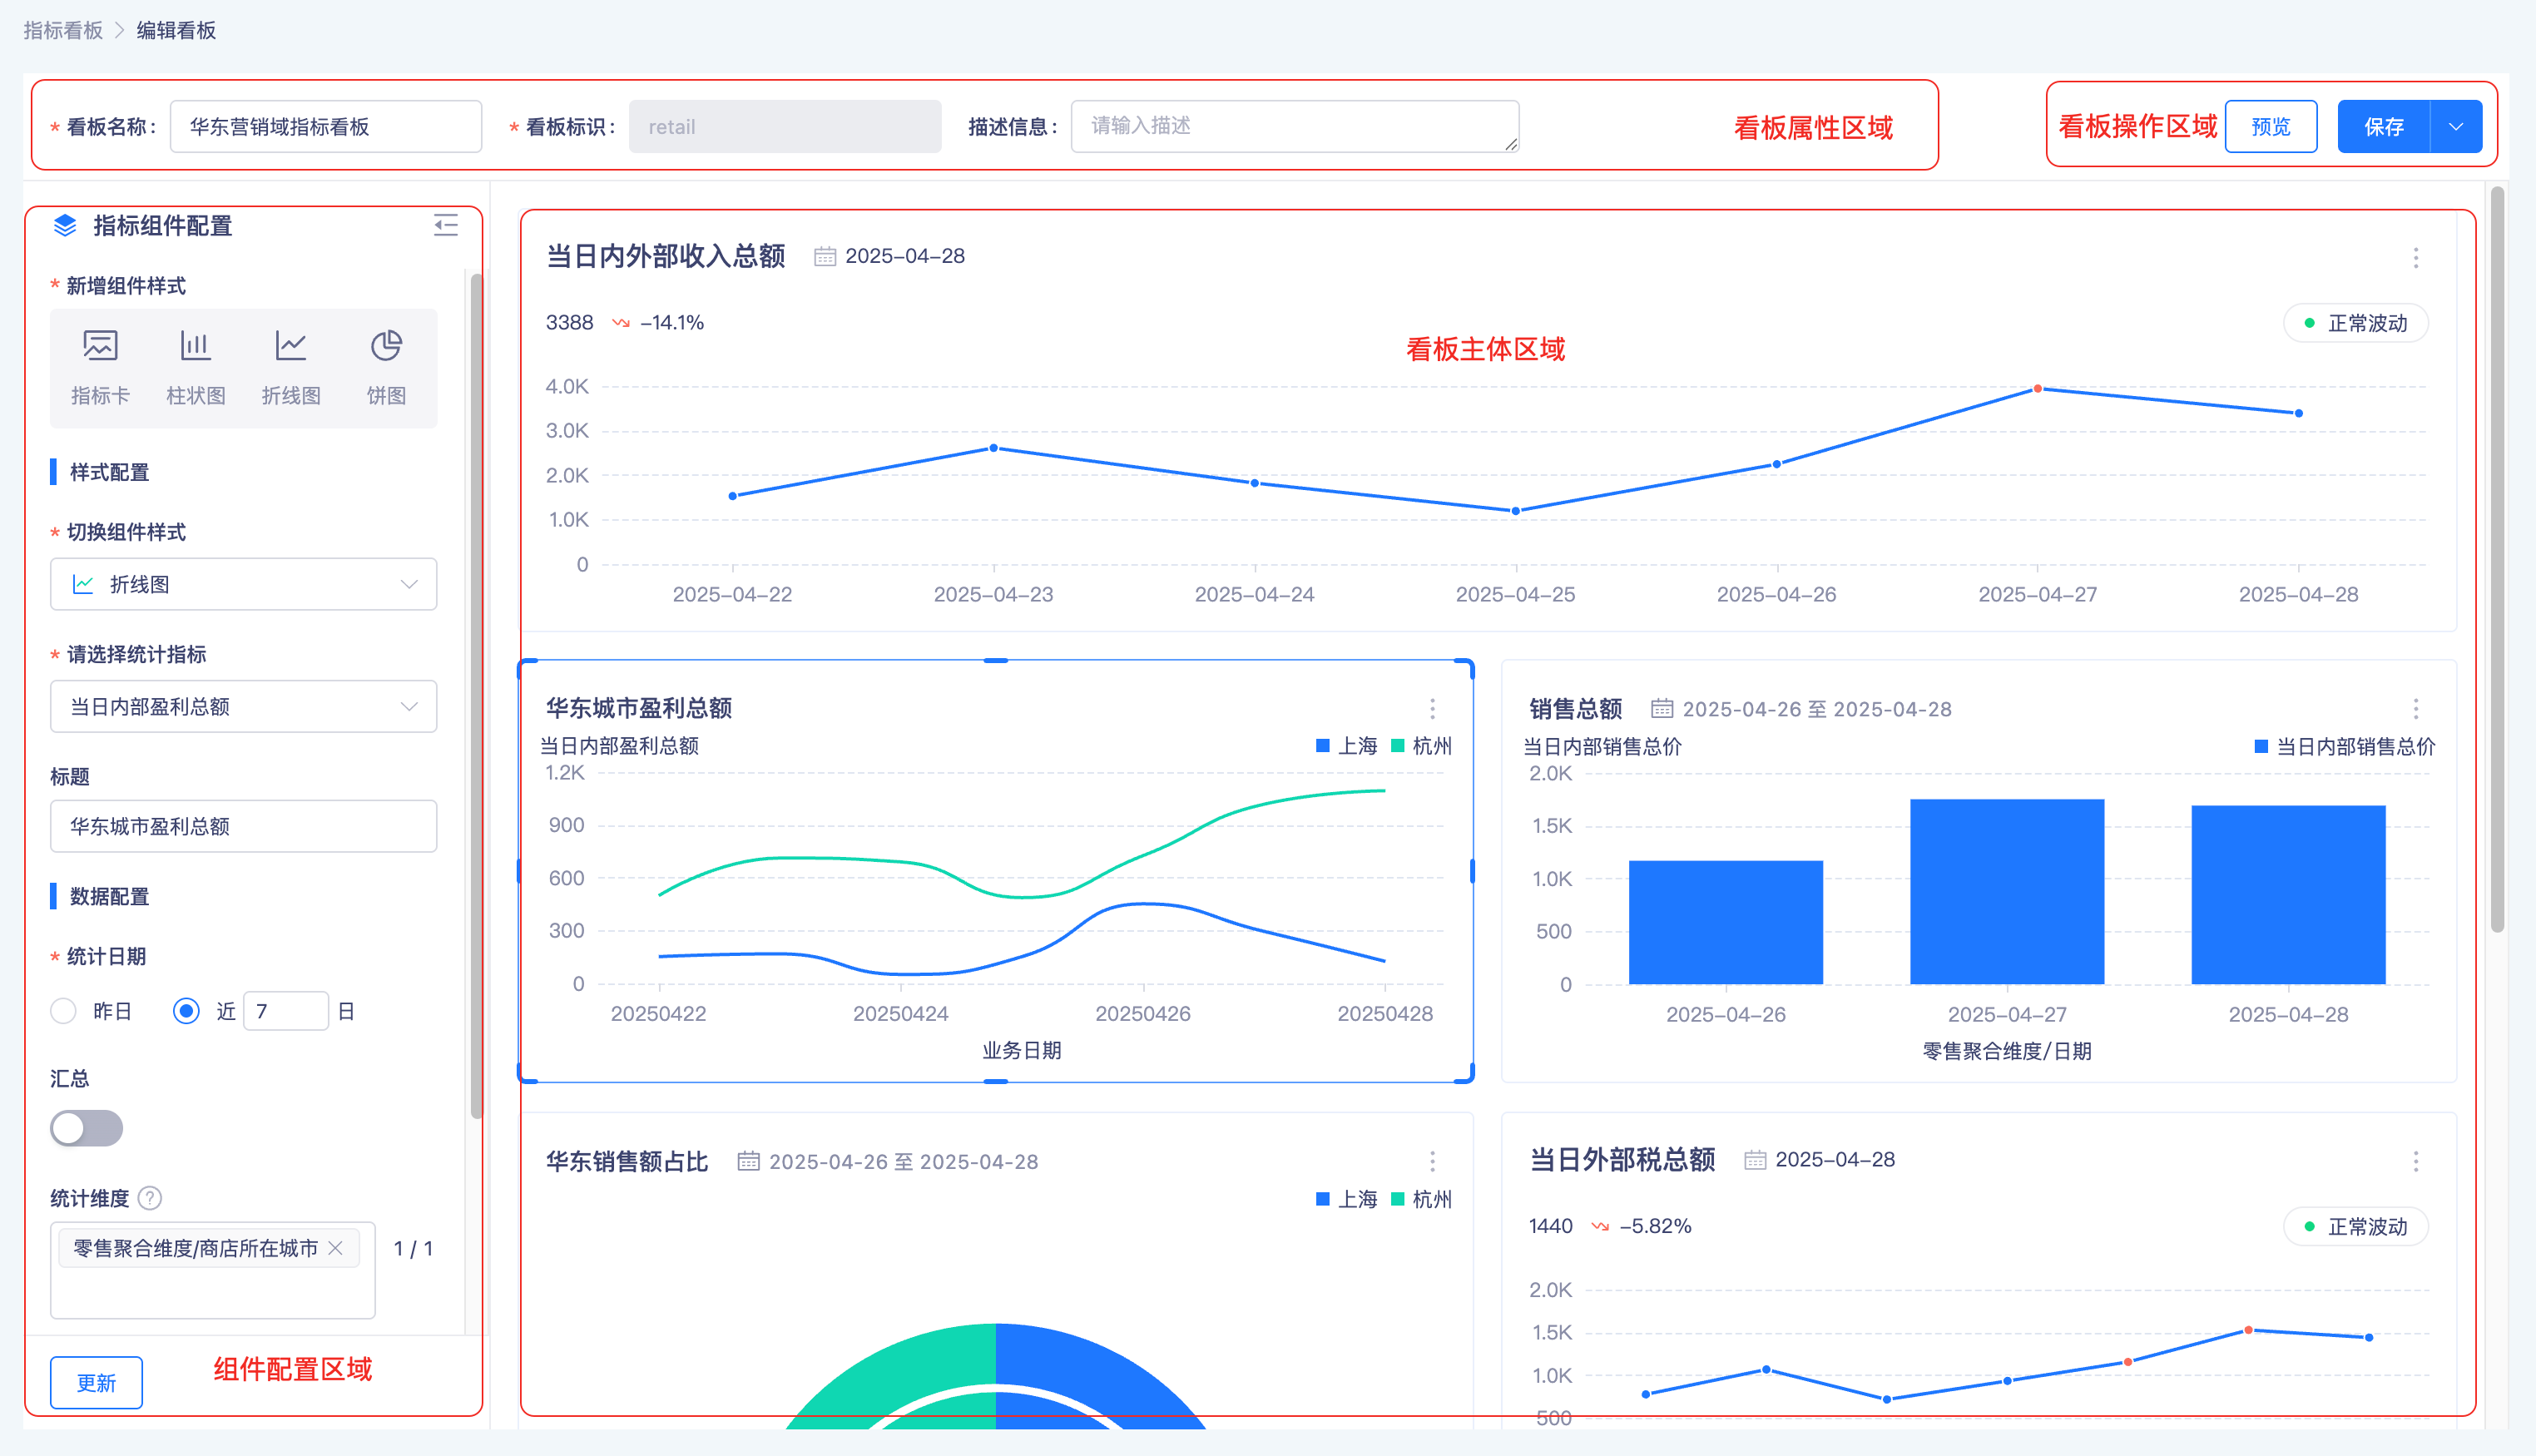Click the 正常波动 badge on 当日内外部收入总额
2536x1456 pixels.
2356,323
